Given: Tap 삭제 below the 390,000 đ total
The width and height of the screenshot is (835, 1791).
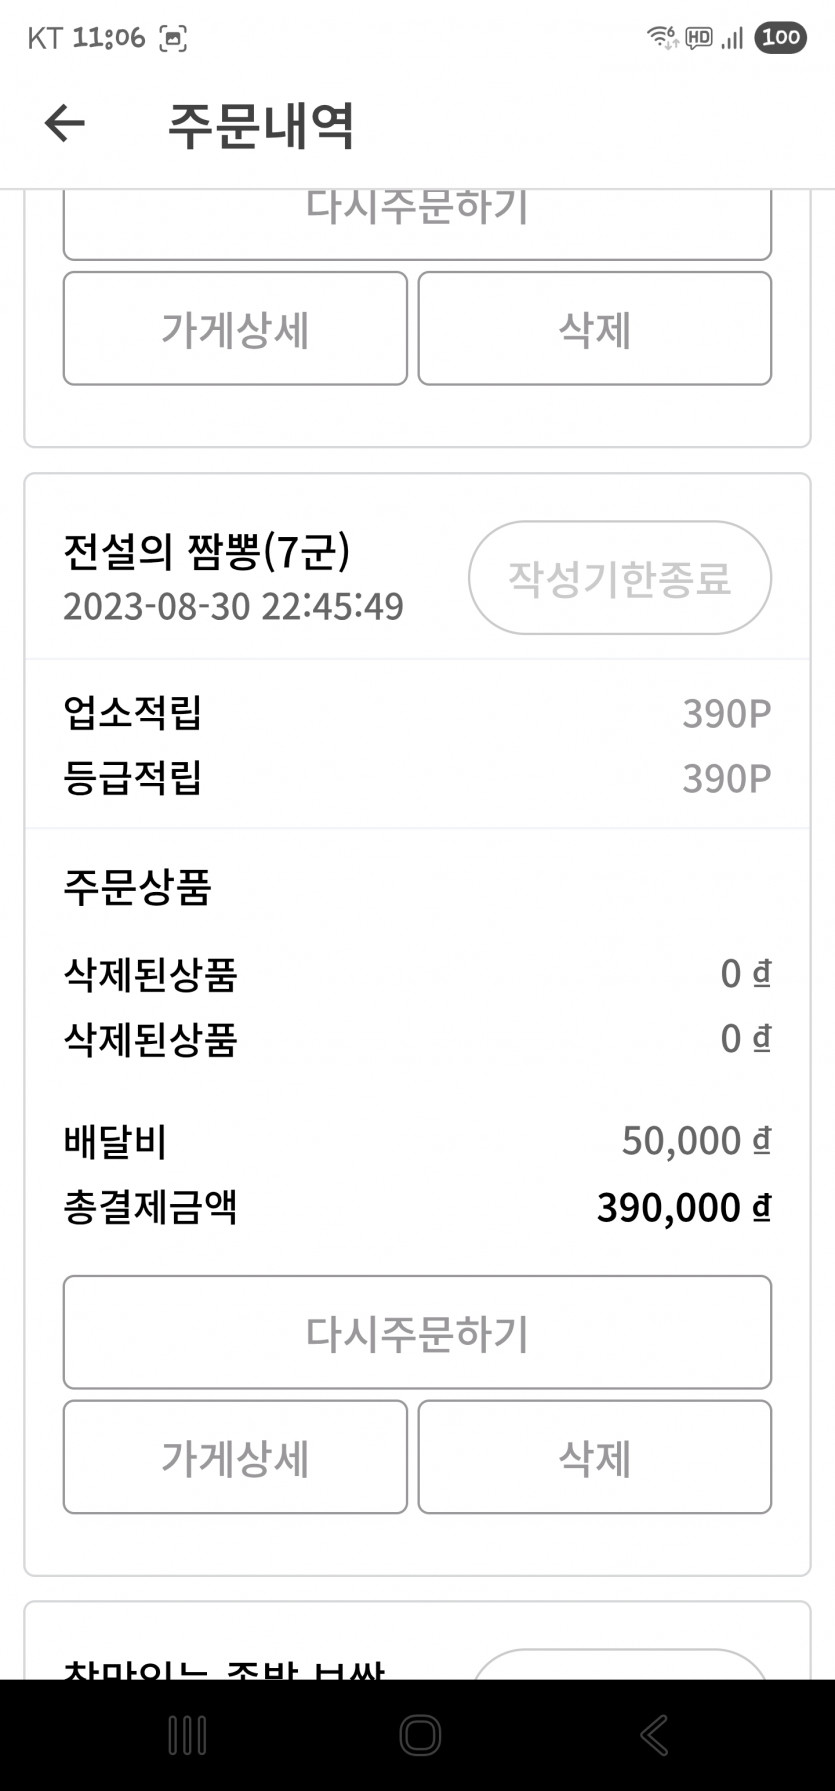Looking at the screenshot, I should 594,1457.
